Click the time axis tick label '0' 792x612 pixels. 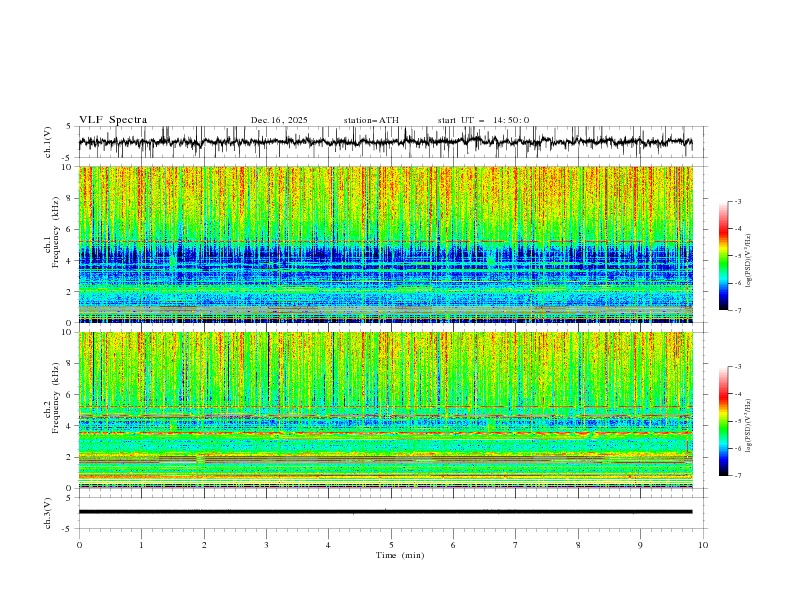click(79, 545)
